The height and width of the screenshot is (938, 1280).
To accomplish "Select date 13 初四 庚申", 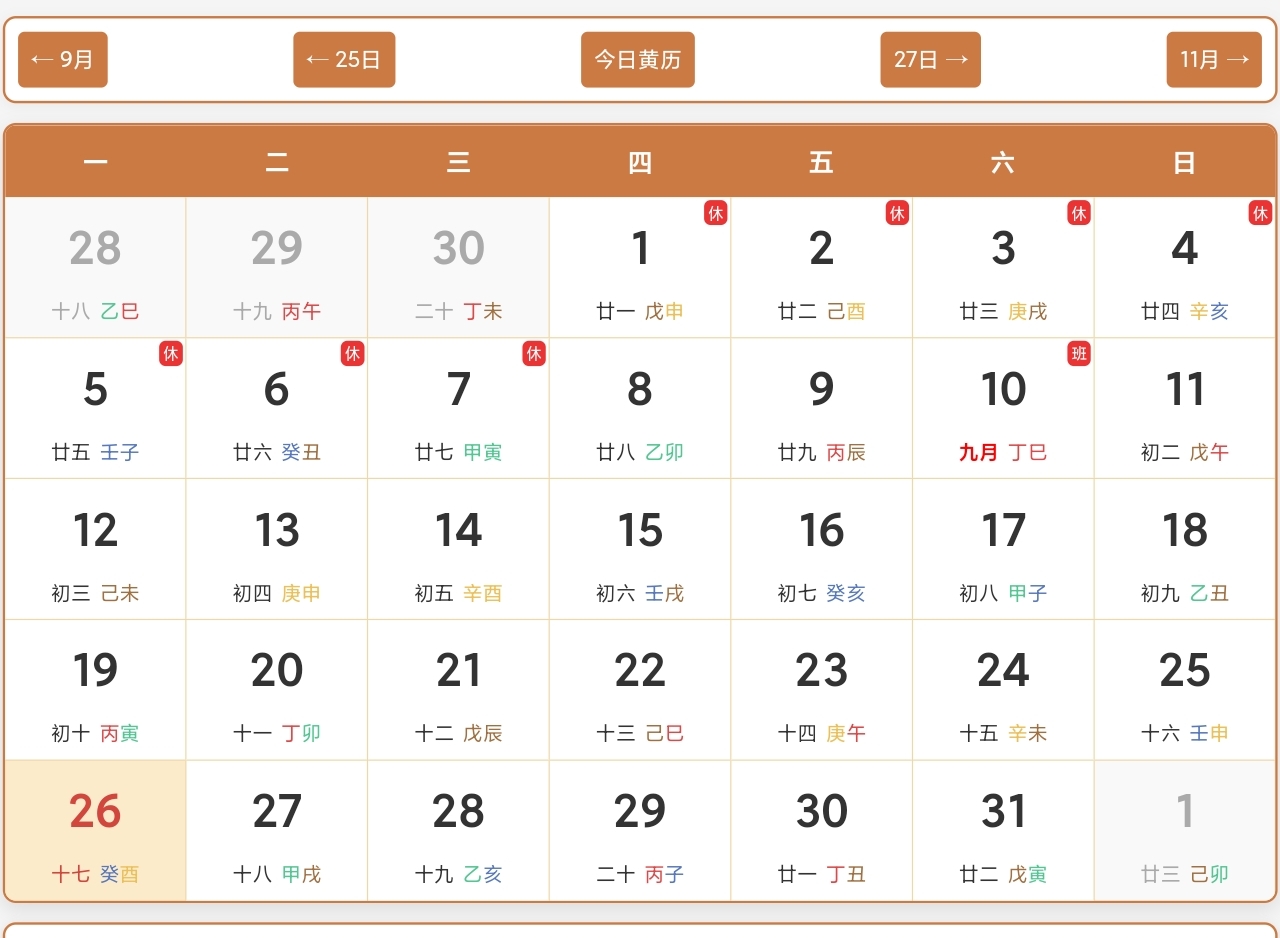I will tap(277, 549).
